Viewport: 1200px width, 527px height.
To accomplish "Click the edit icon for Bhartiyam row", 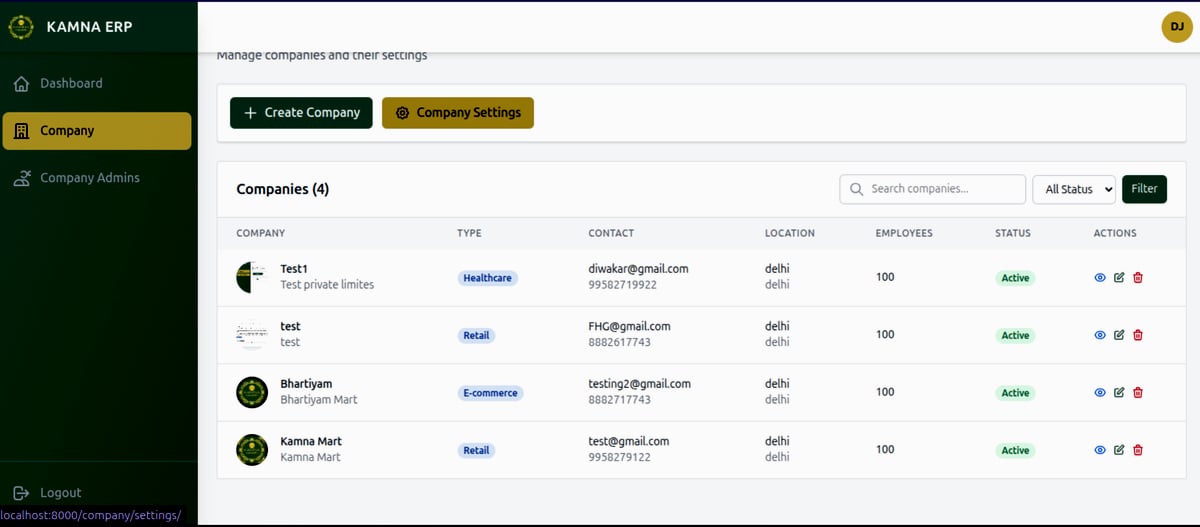I will [1119, 393].
